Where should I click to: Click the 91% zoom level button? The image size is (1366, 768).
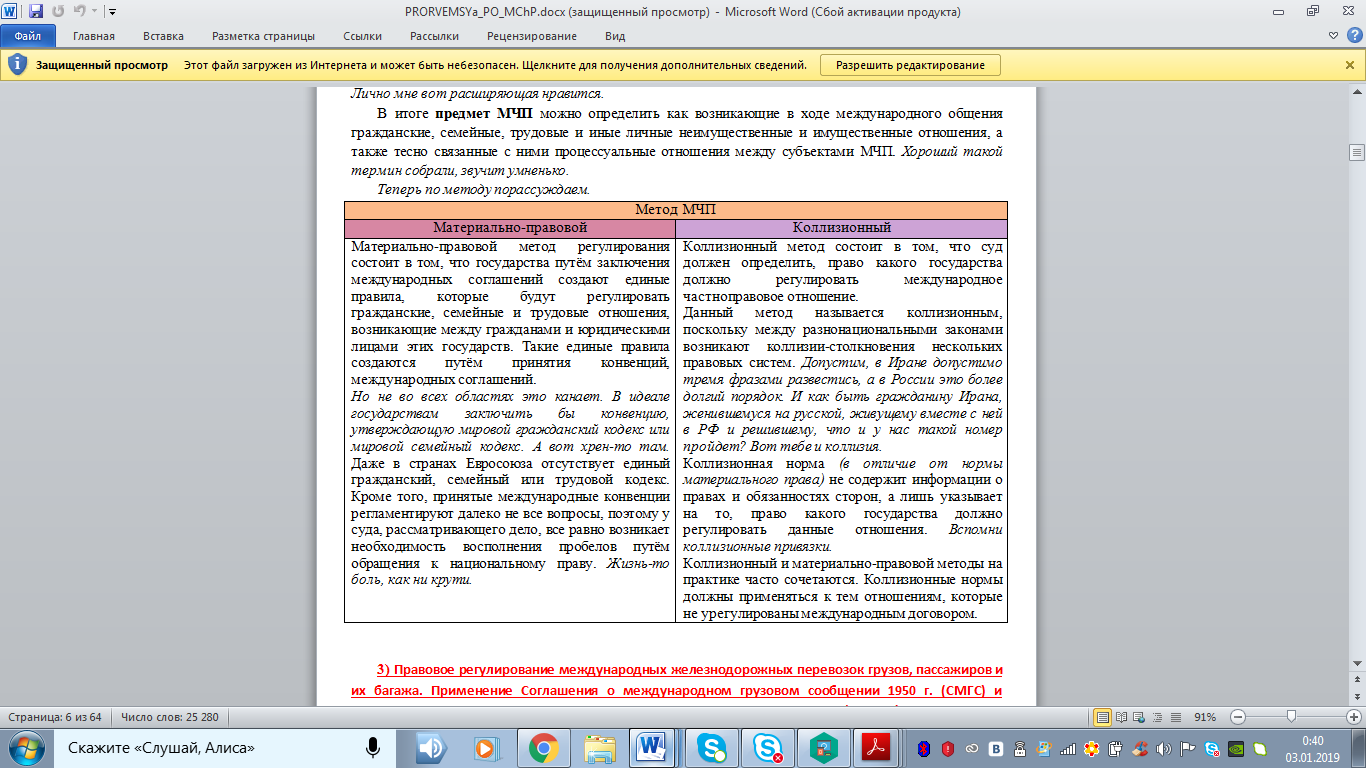tap(1205, 717)
